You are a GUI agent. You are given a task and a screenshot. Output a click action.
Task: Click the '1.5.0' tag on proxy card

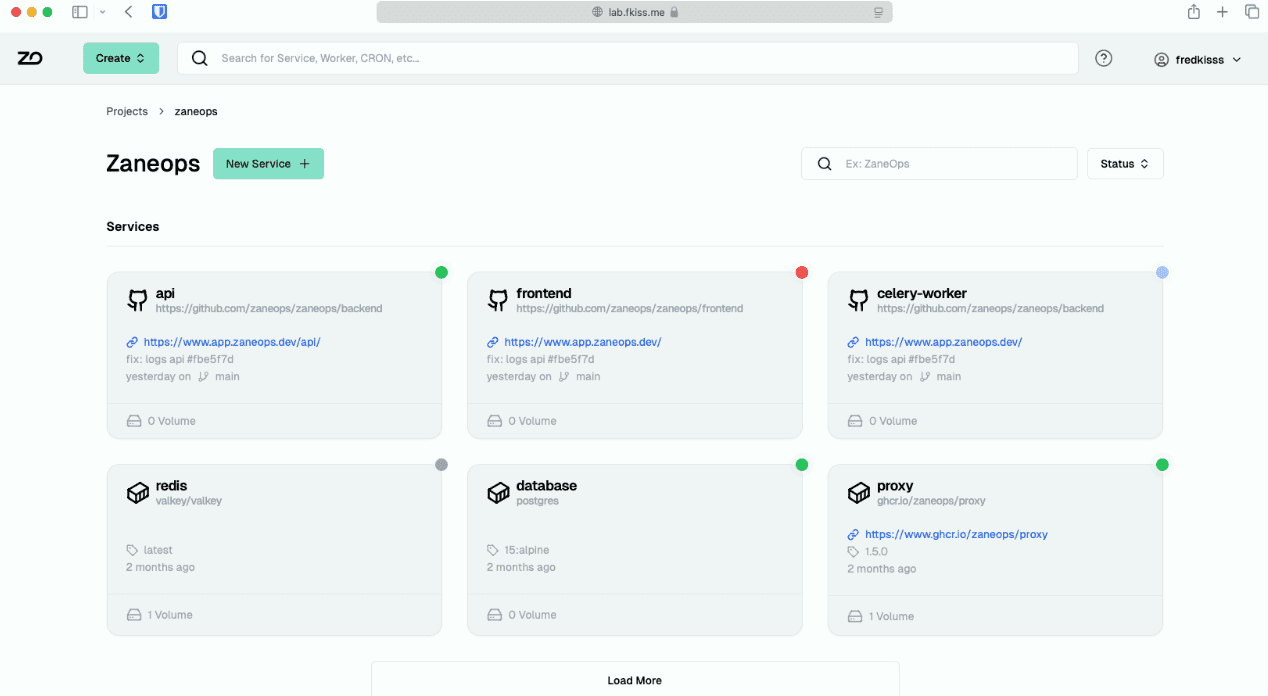click(876, 551)
